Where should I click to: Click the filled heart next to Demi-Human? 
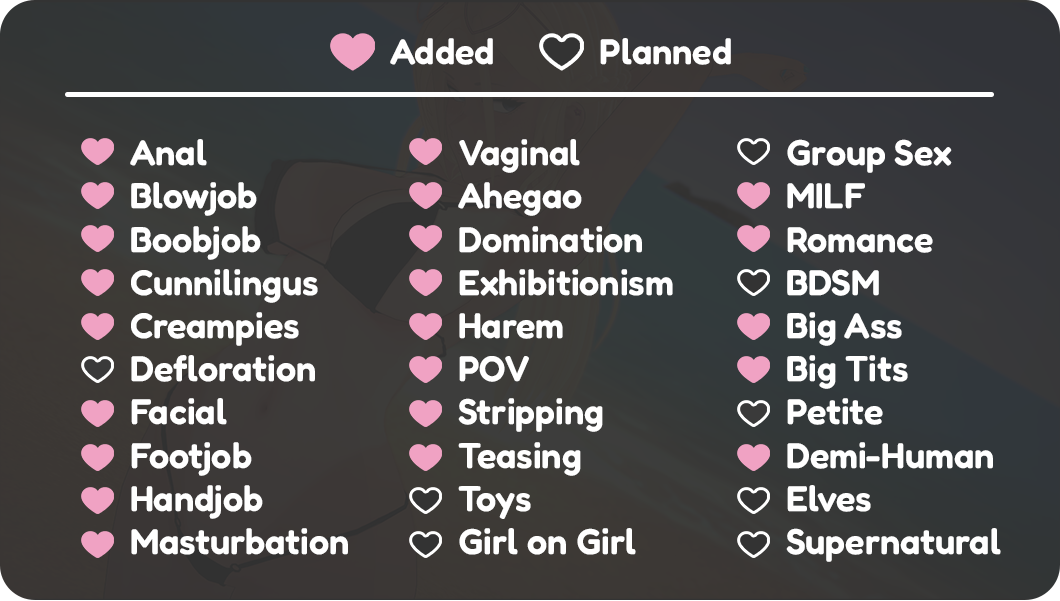(x=753, y=457)
